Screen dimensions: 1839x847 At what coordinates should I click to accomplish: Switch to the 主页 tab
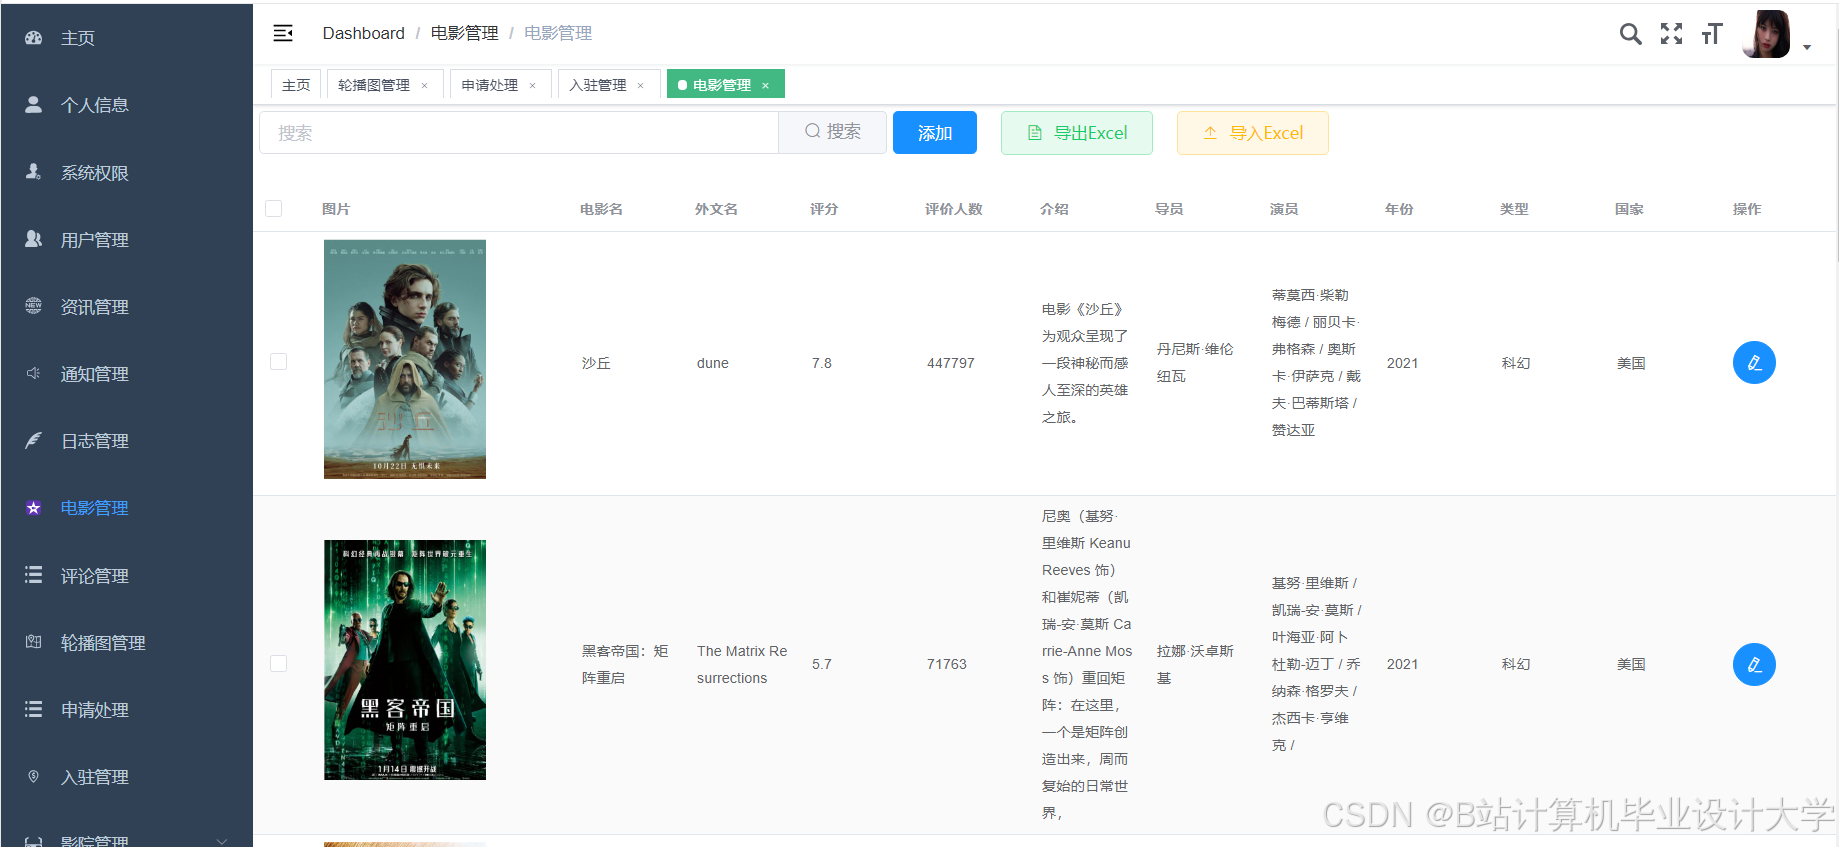tap(296, 85)
